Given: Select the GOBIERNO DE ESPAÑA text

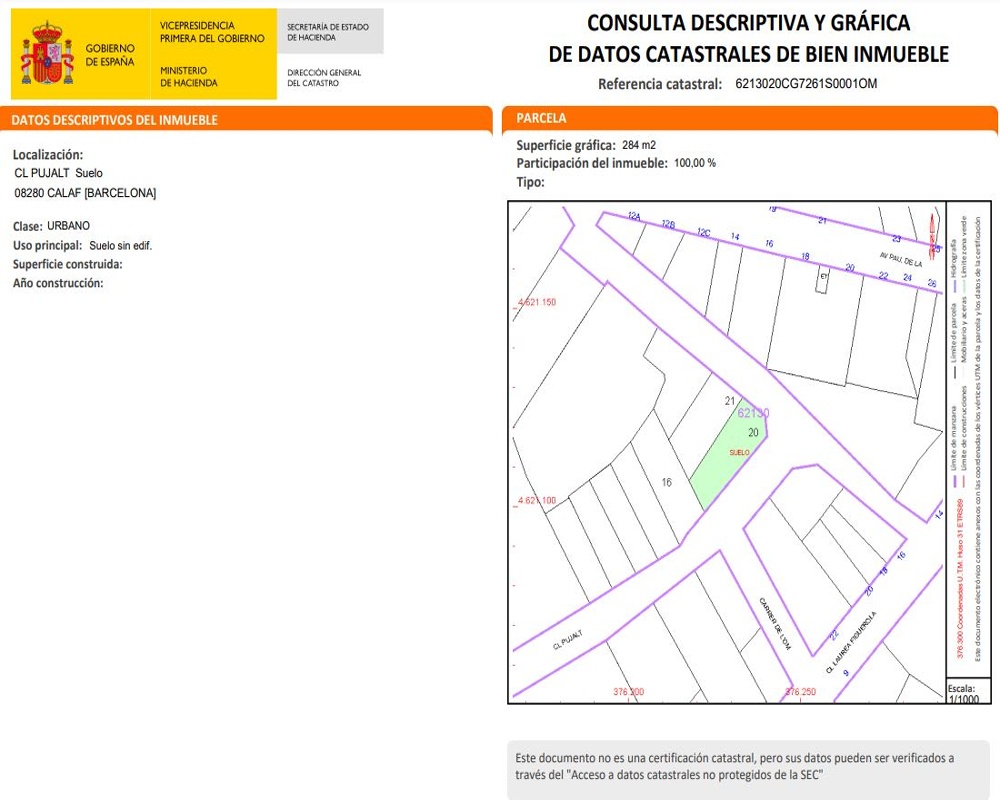Looking at the screenshot, I should [x=110, y=55].
